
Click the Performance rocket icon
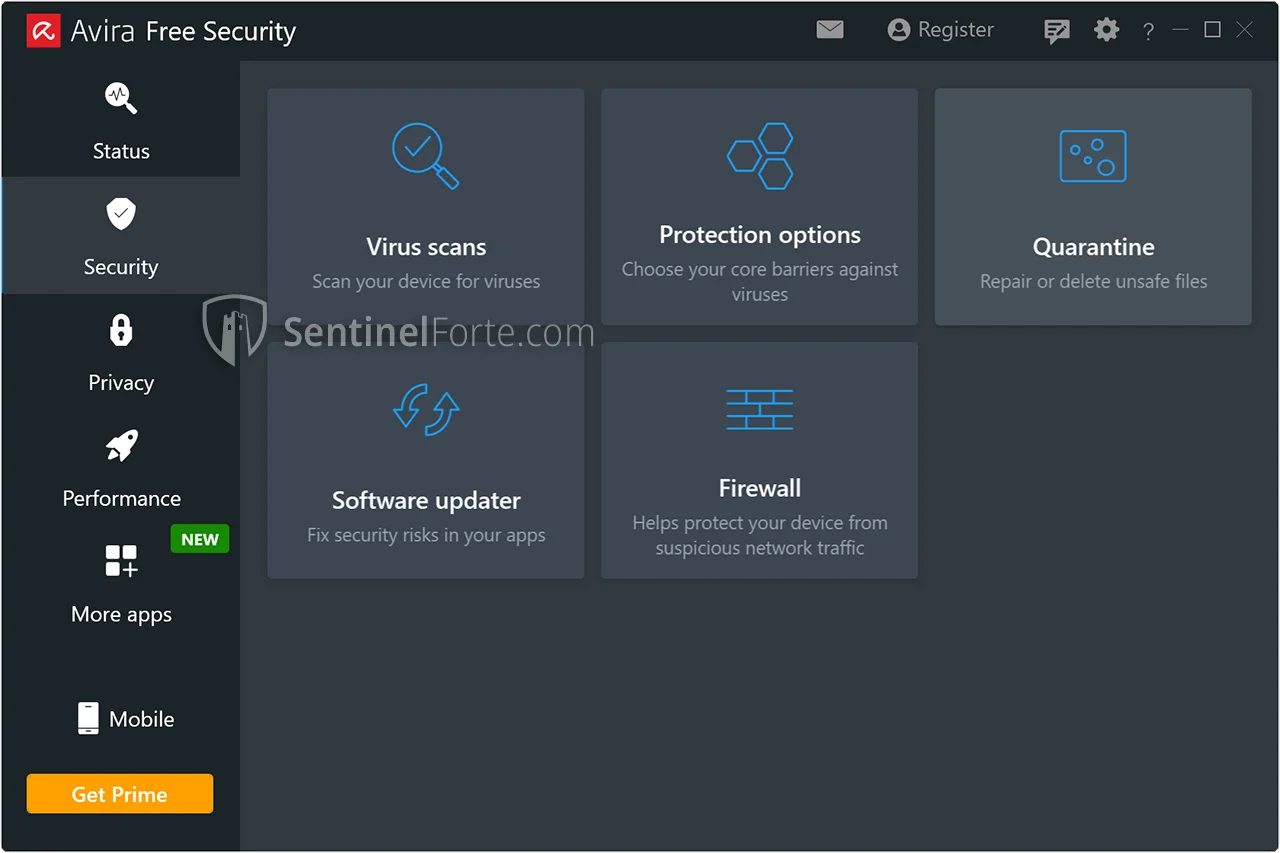[121, 446]
